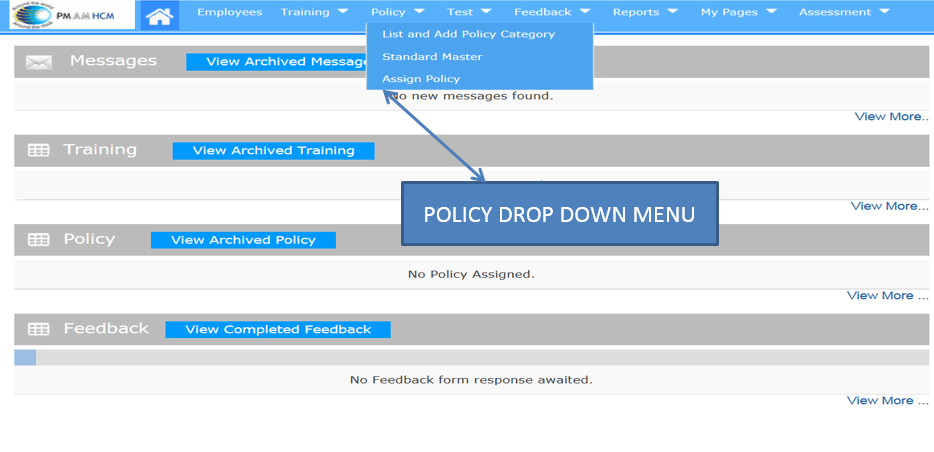Click the Feedback progress bar
This screenshot has height=452, width=934.
[471, 357]
